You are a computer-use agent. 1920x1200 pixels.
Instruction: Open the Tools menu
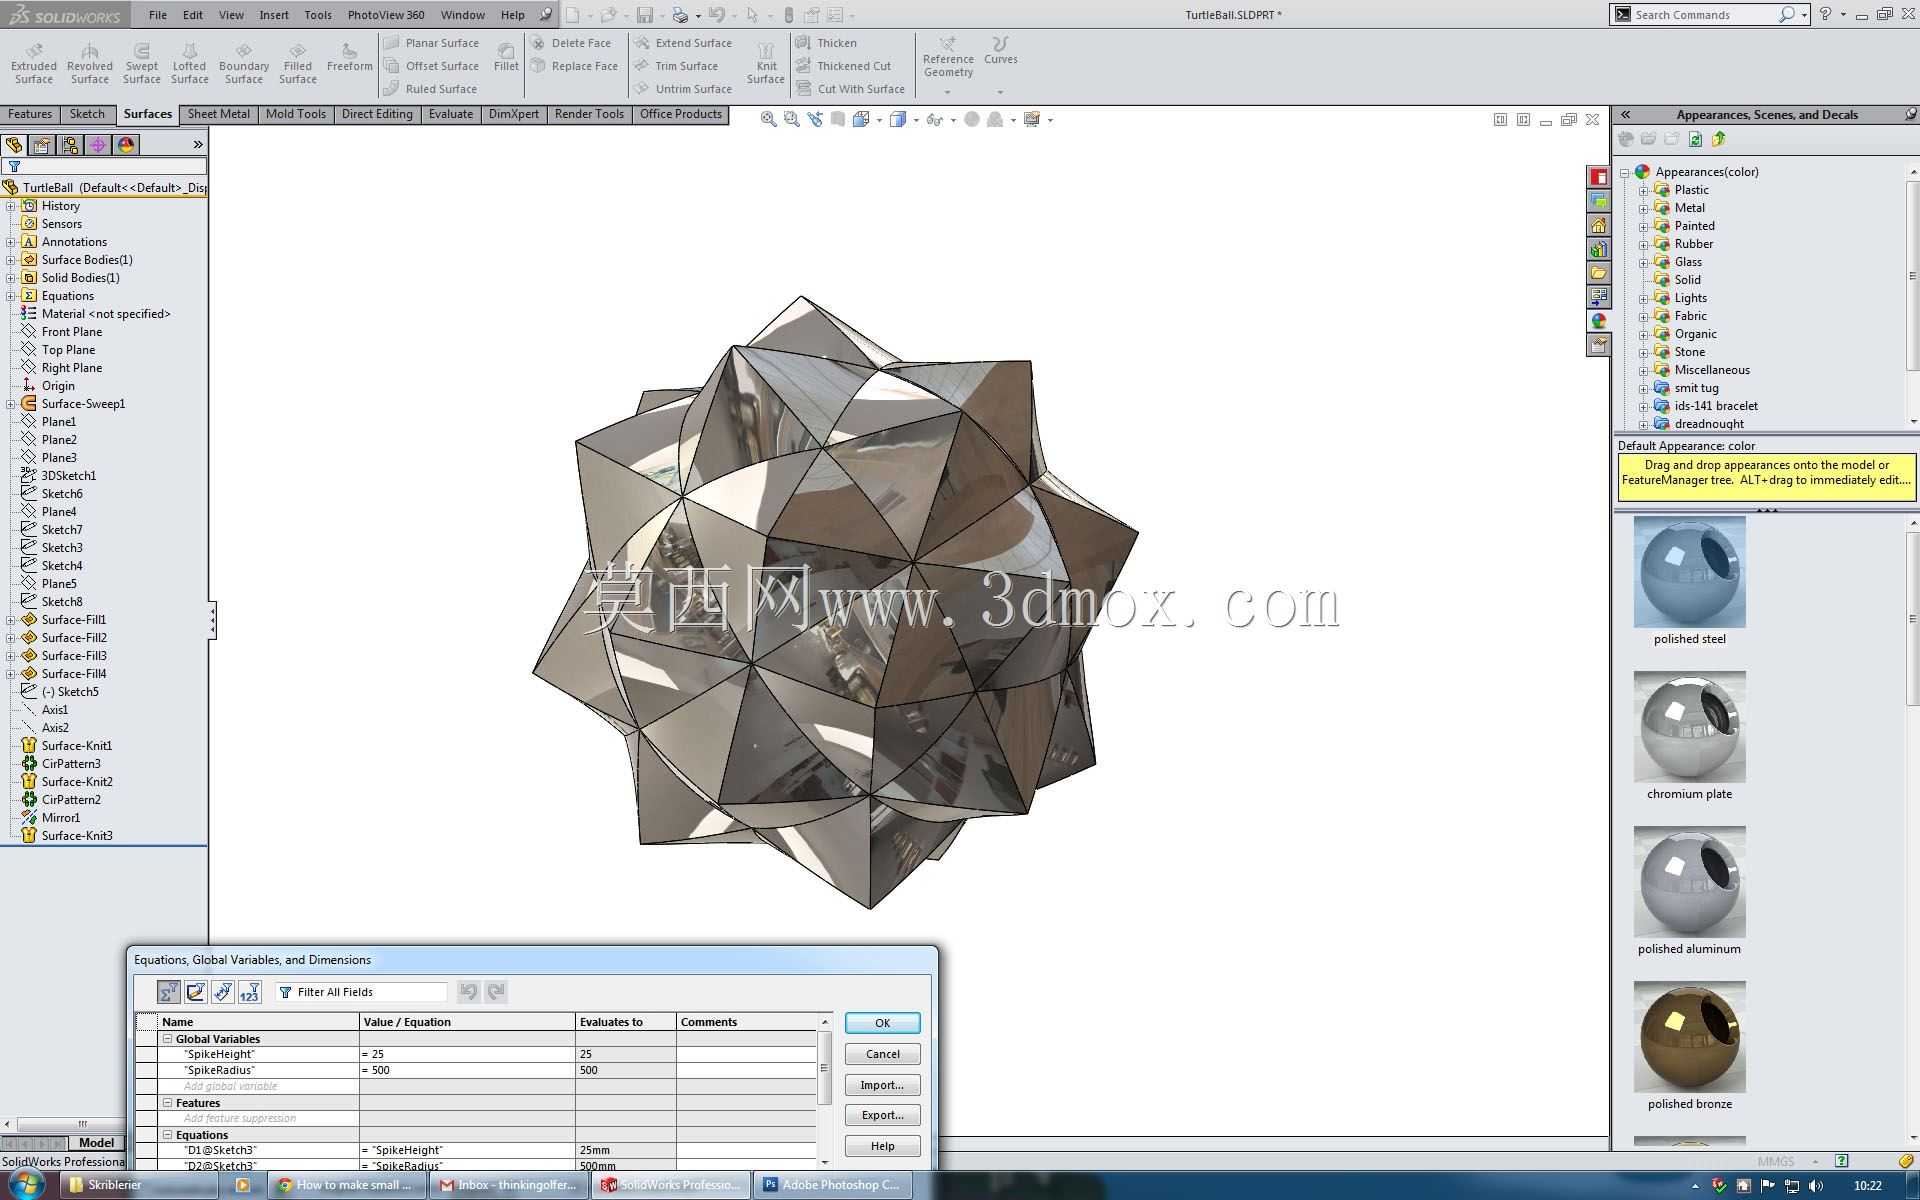[318, 15]
